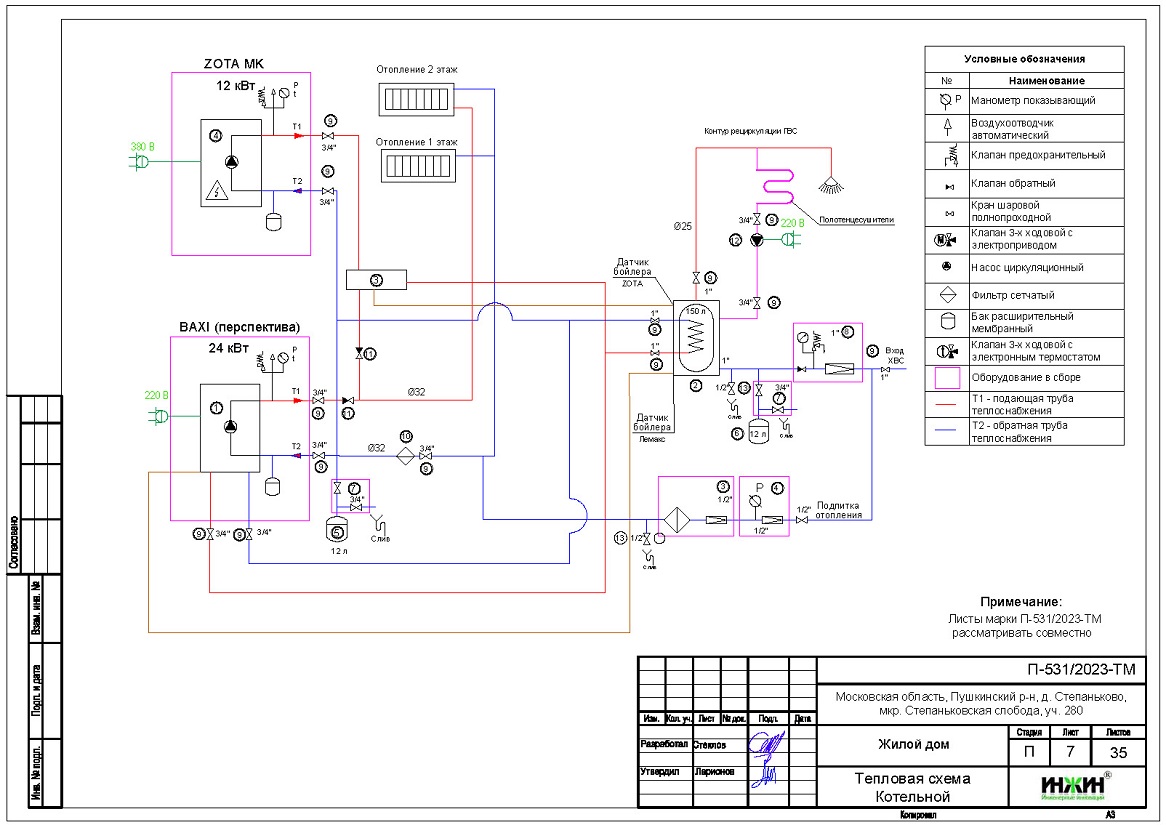The image size is (1166, 825).
Task: Click the circulation pump legend symbol
Action: (x=946, y=268)
